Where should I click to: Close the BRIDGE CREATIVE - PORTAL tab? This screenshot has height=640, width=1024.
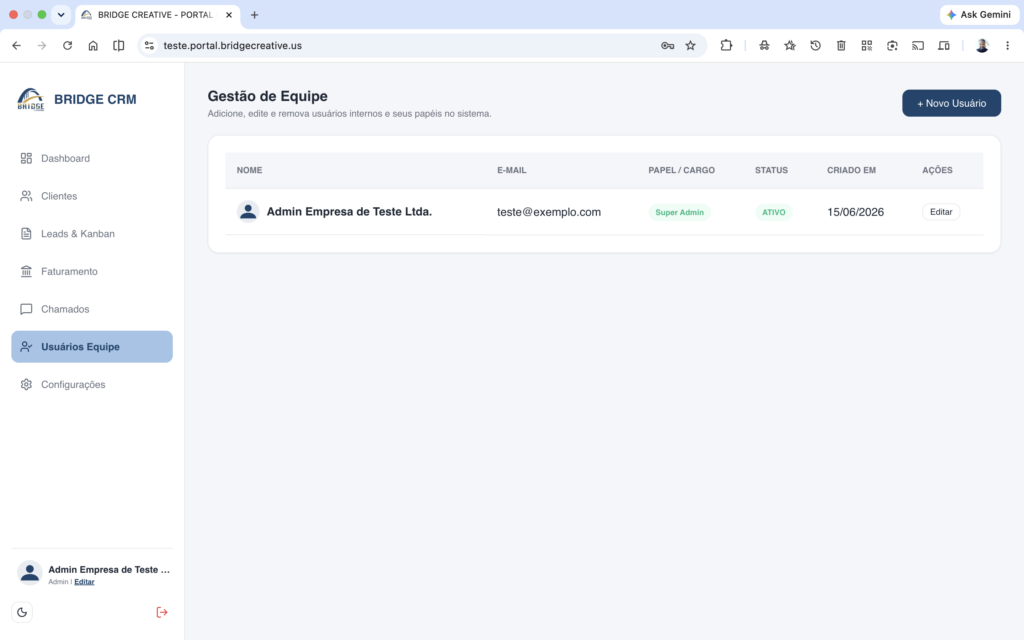[x=229, y=14]
